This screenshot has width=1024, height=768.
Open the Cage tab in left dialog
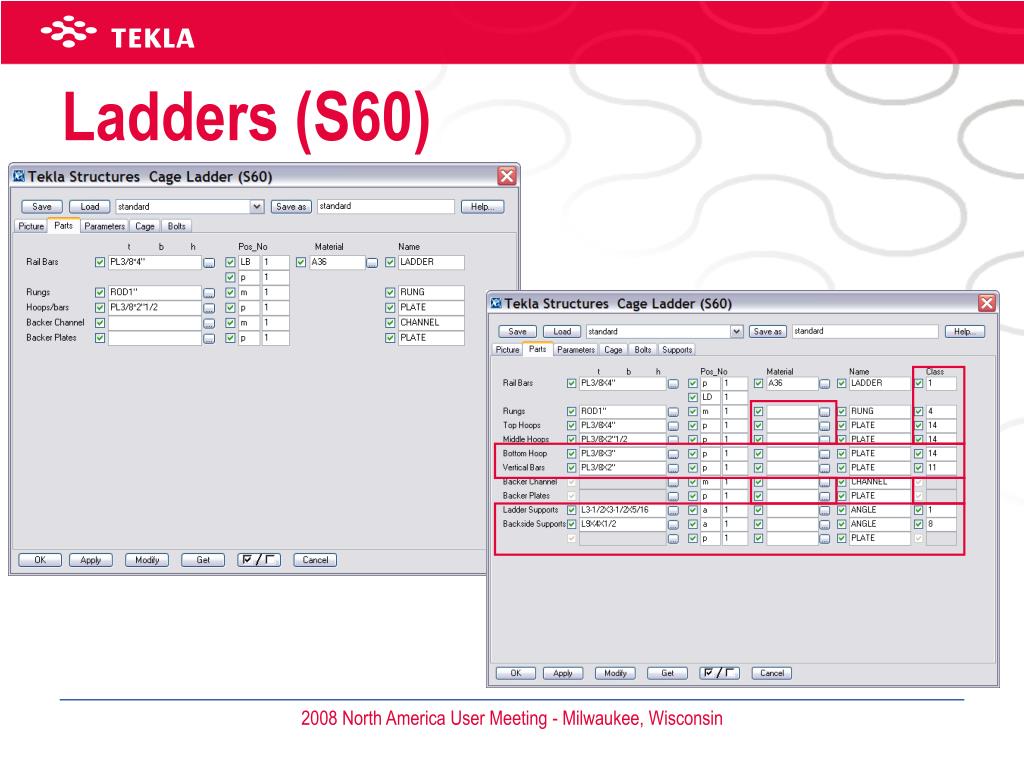click(x=145, y=227)
